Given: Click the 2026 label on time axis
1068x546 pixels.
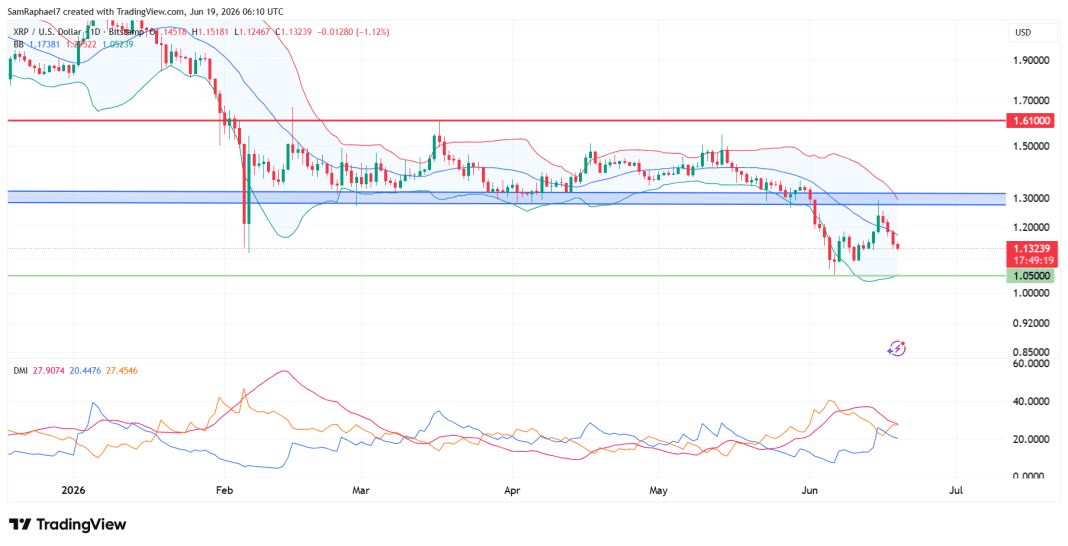Looking at the screenshot, I should pyautogui.click(x=73, y=489).
